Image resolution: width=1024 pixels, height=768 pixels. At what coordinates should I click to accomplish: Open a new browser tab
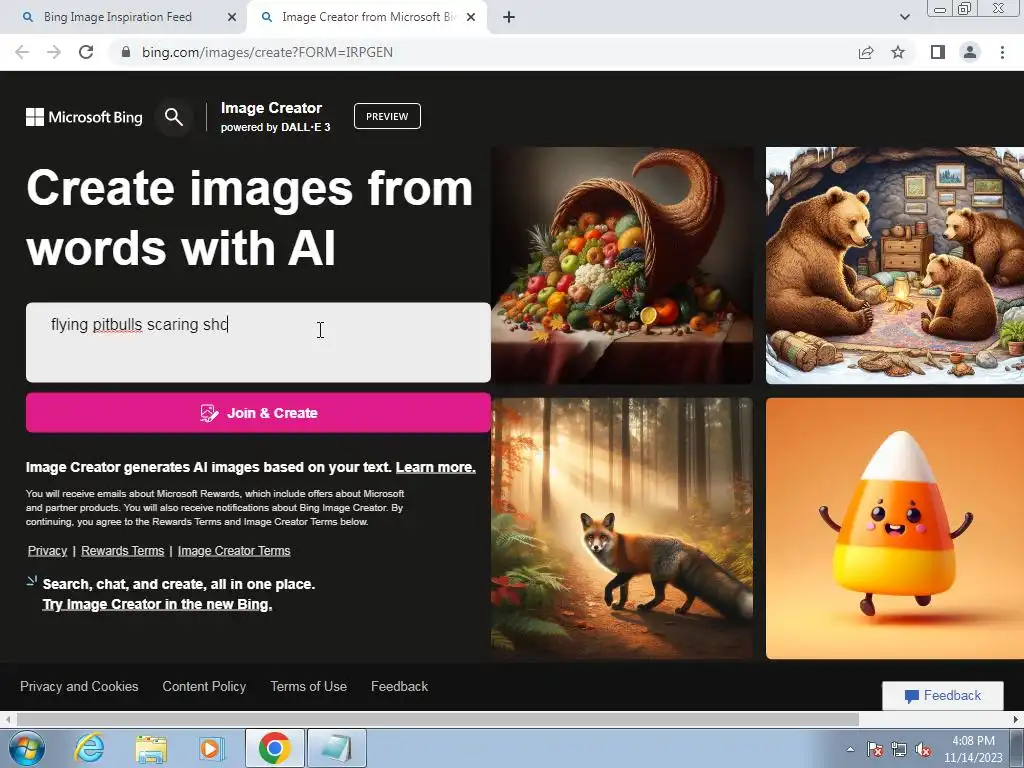click(x=509, y=17)
